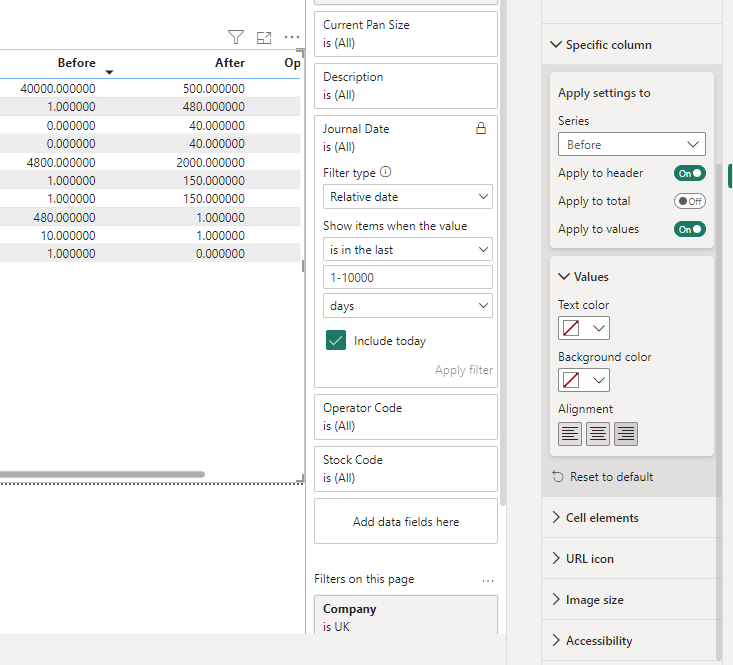The height and width of the screenshot is (665, 733).
Task: Open Description filter card
Action: [406, 86]
